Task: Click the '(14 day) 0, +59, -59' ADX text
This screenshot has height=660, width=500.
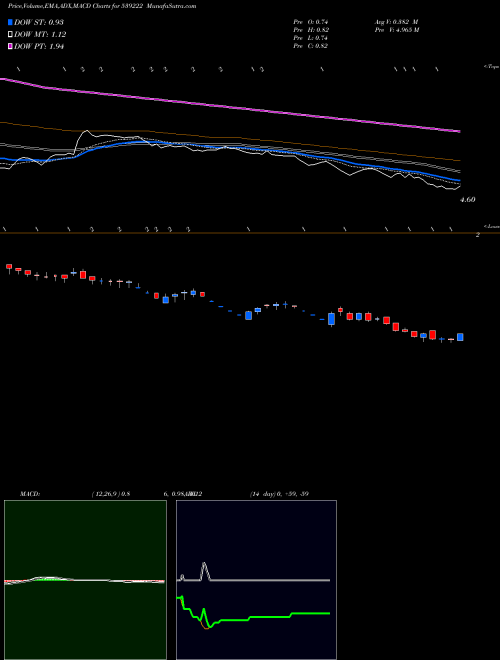Action: tap(279, 494)
